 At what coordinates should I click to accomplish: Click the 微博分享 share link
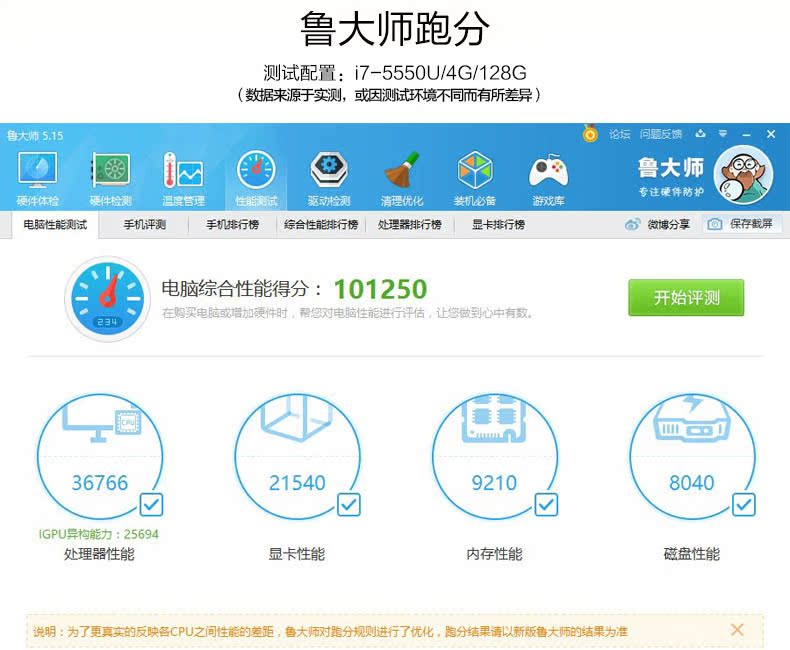(x=657, y=224)
